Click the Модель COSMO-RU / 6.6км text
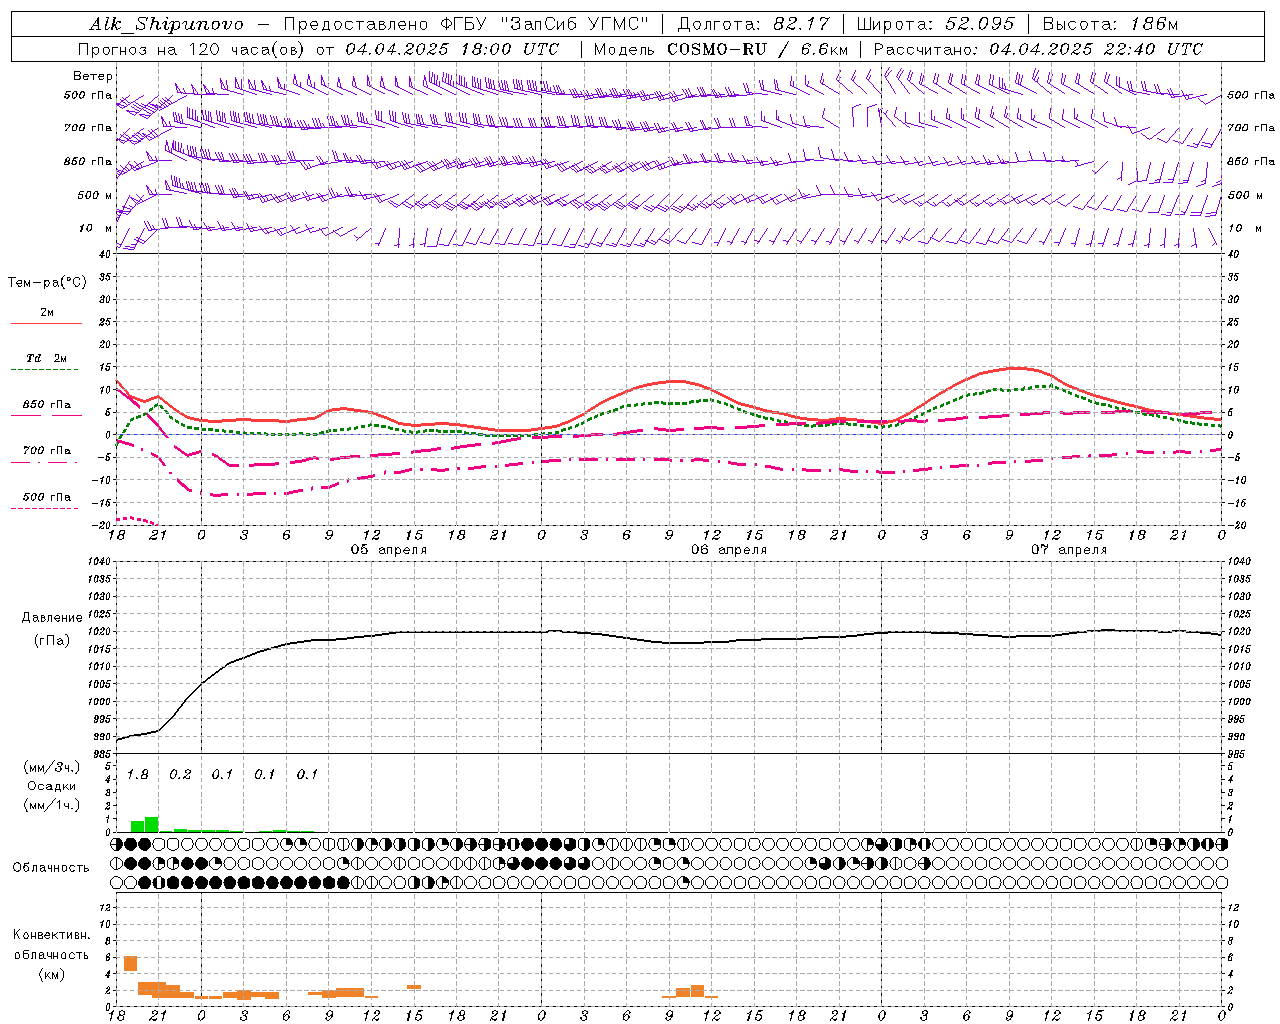 [x=721, y=49]
